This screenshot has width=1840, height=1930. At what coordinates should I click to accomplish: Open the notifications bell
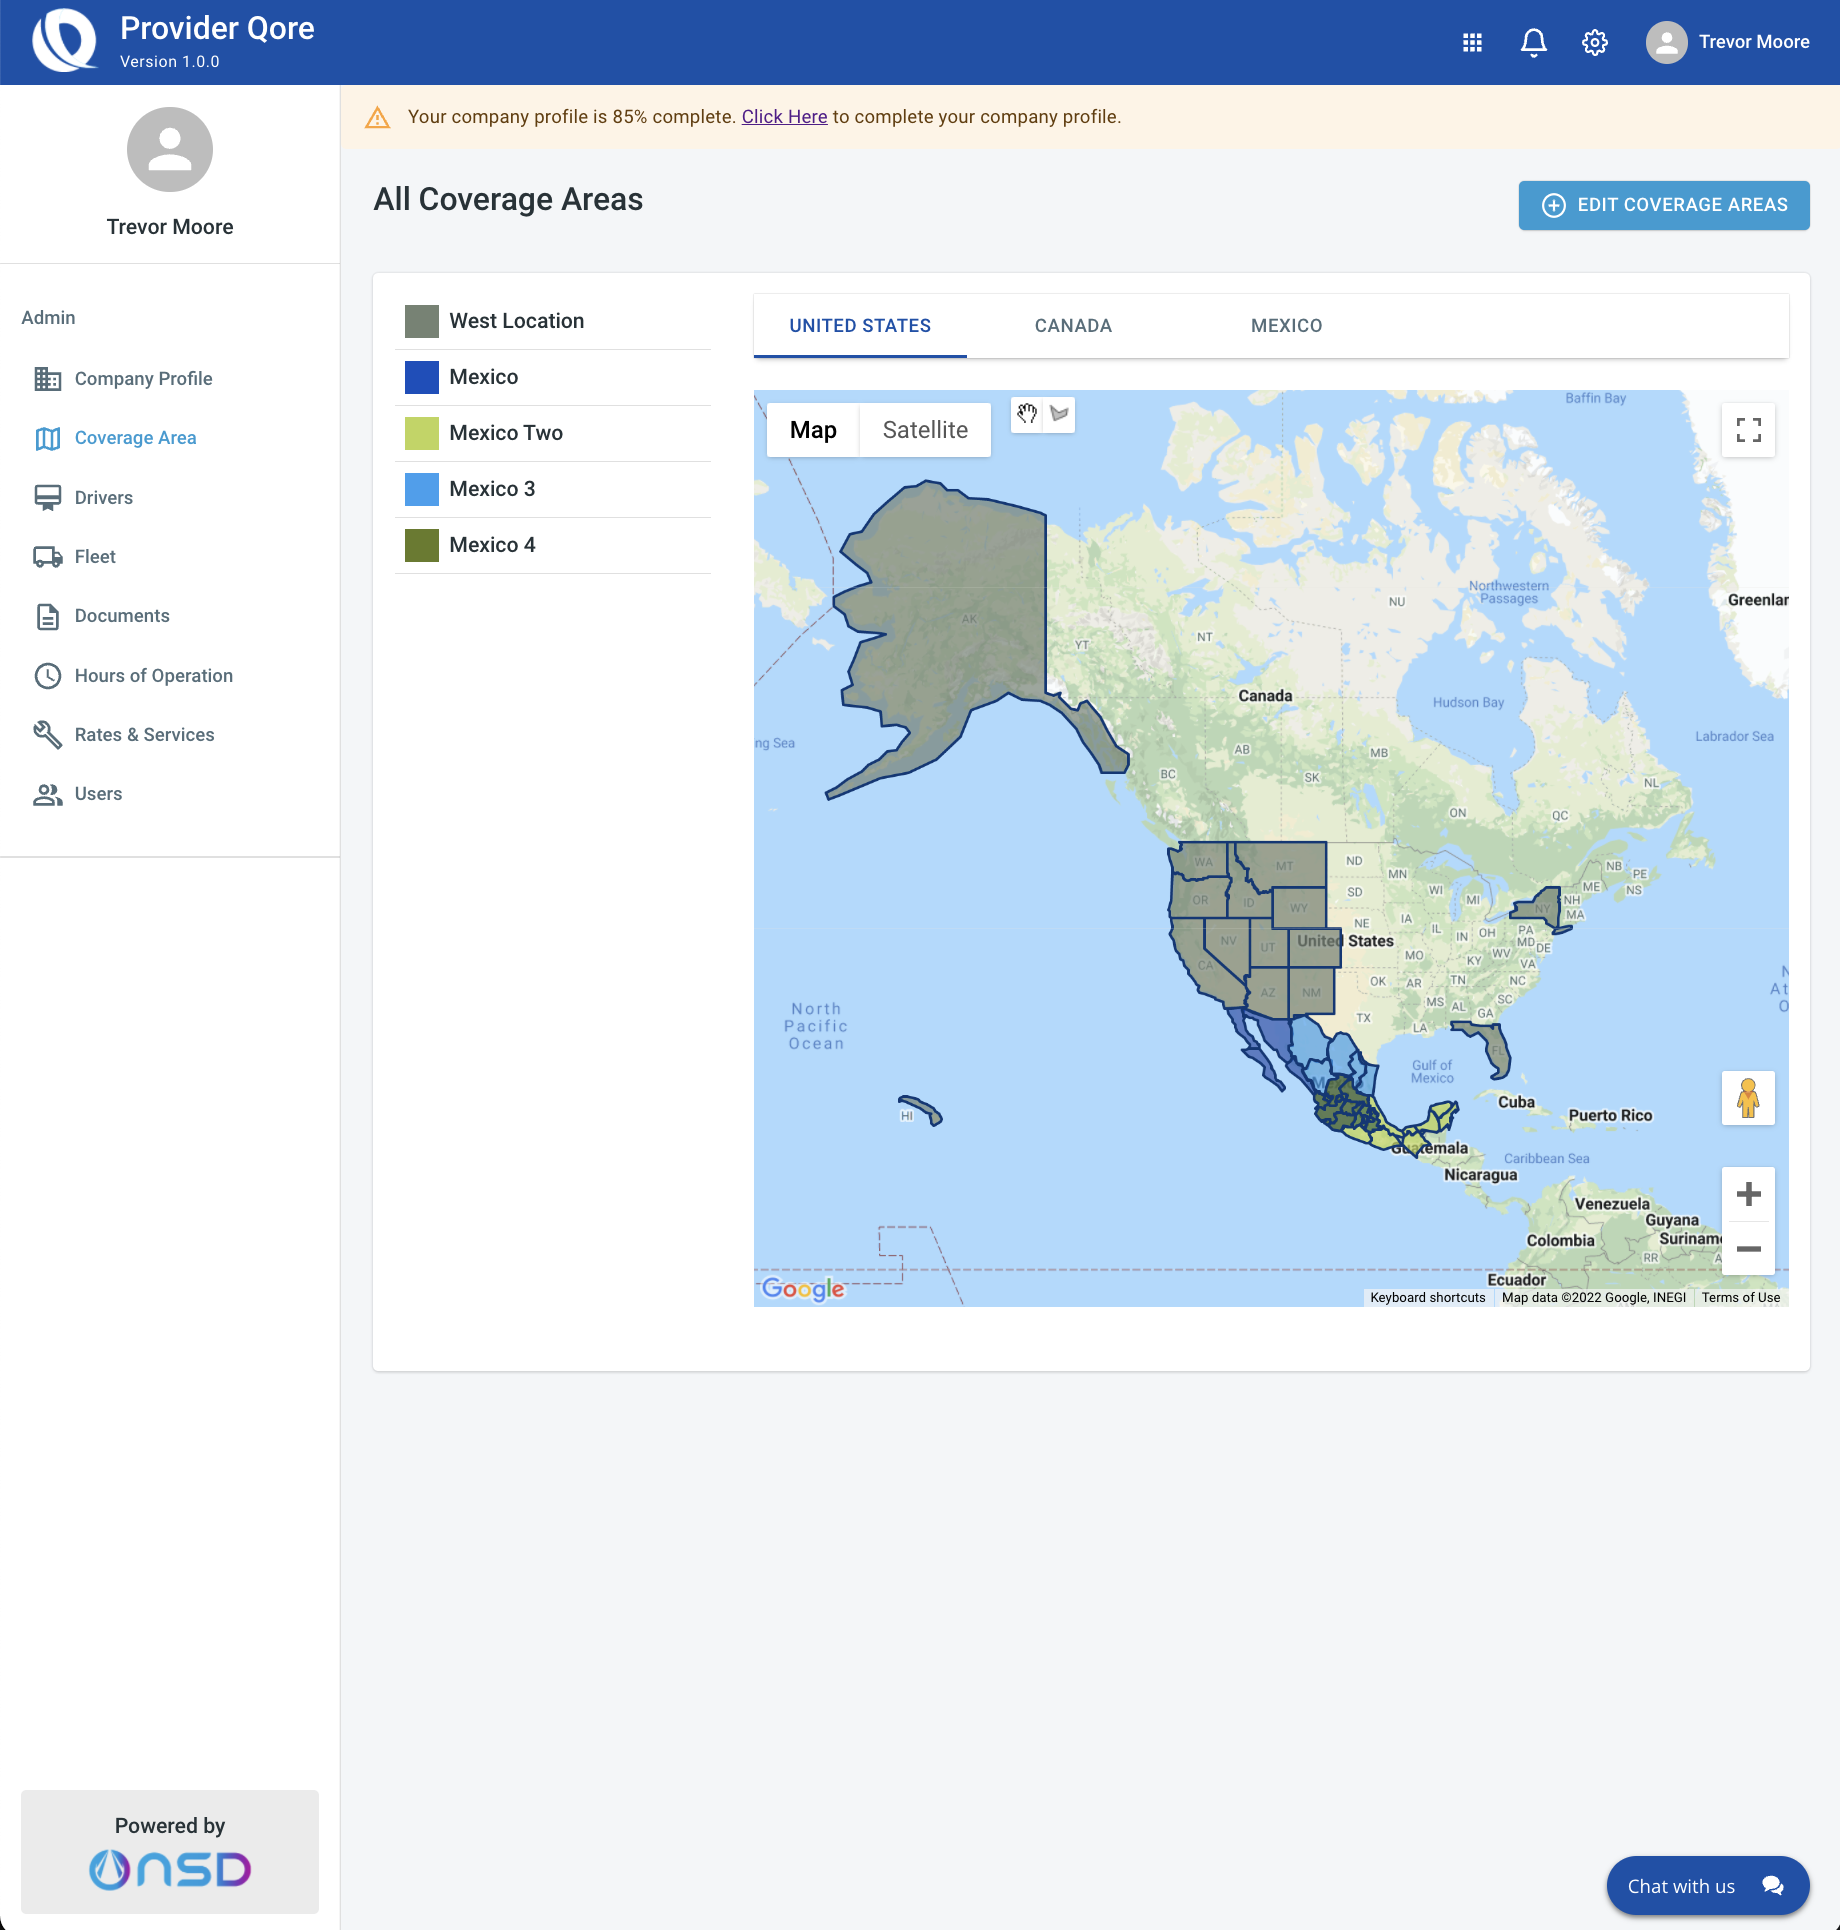(1534, 42)
